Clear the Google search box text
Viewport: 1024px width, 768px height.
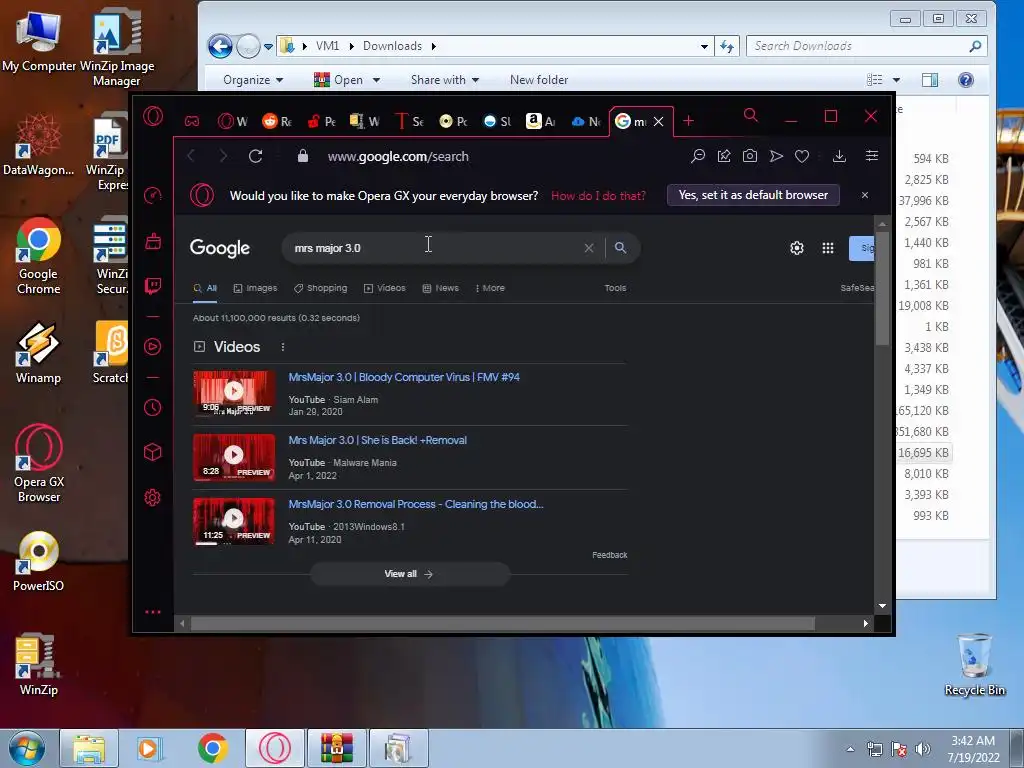(589, 248)
